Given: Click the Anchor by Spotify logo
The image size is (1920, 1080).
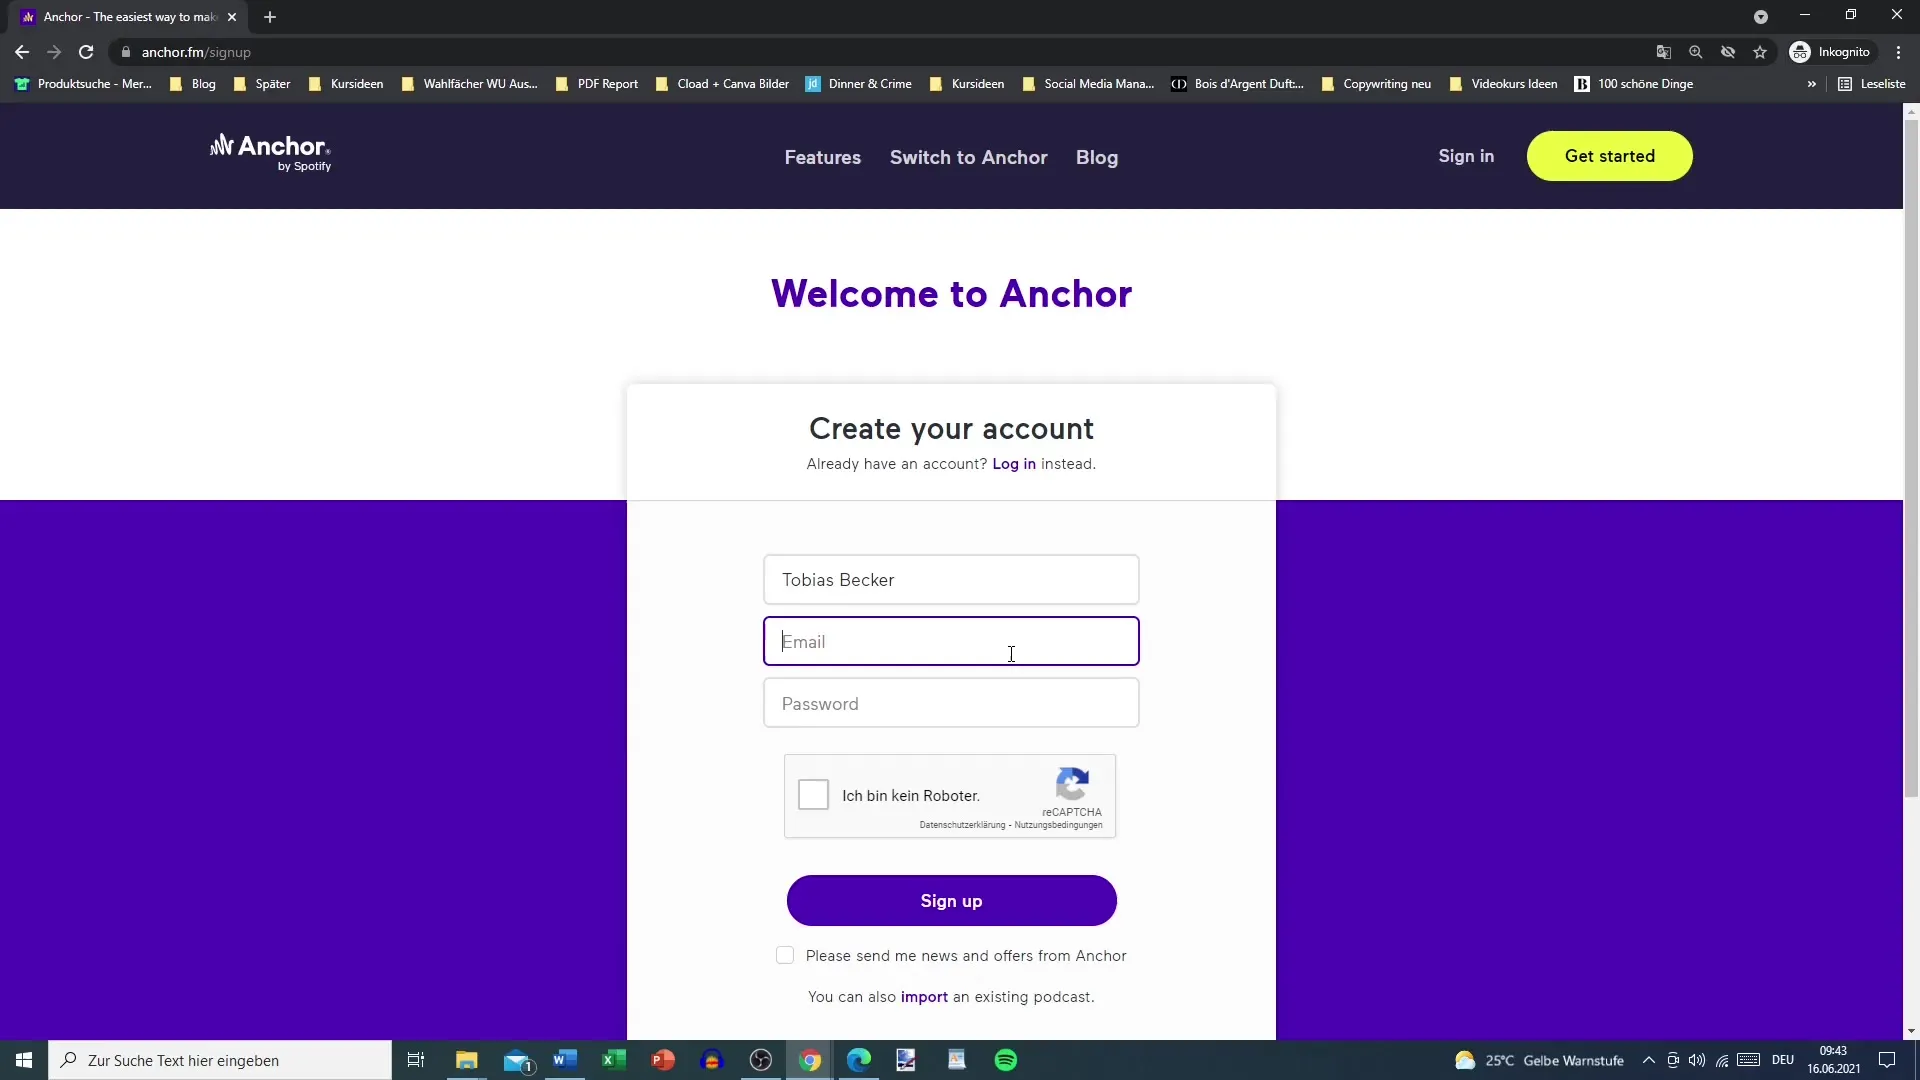Looking at the screenshot, I should [270, 152].
